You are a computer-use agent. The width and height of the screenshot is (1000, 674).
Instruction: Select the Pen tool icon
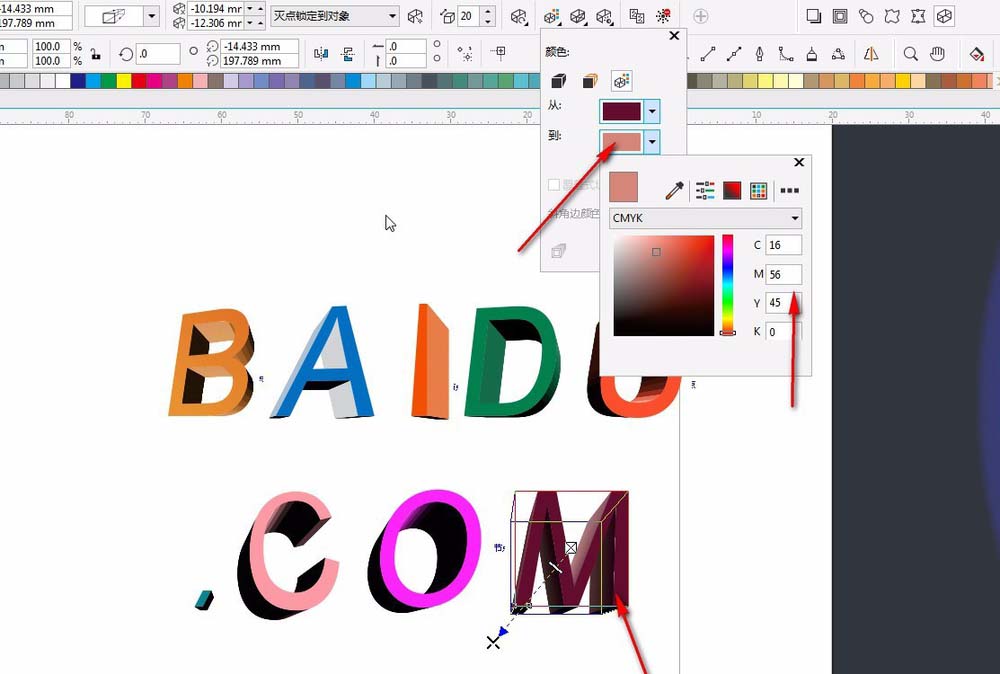(x=760, y=54)
